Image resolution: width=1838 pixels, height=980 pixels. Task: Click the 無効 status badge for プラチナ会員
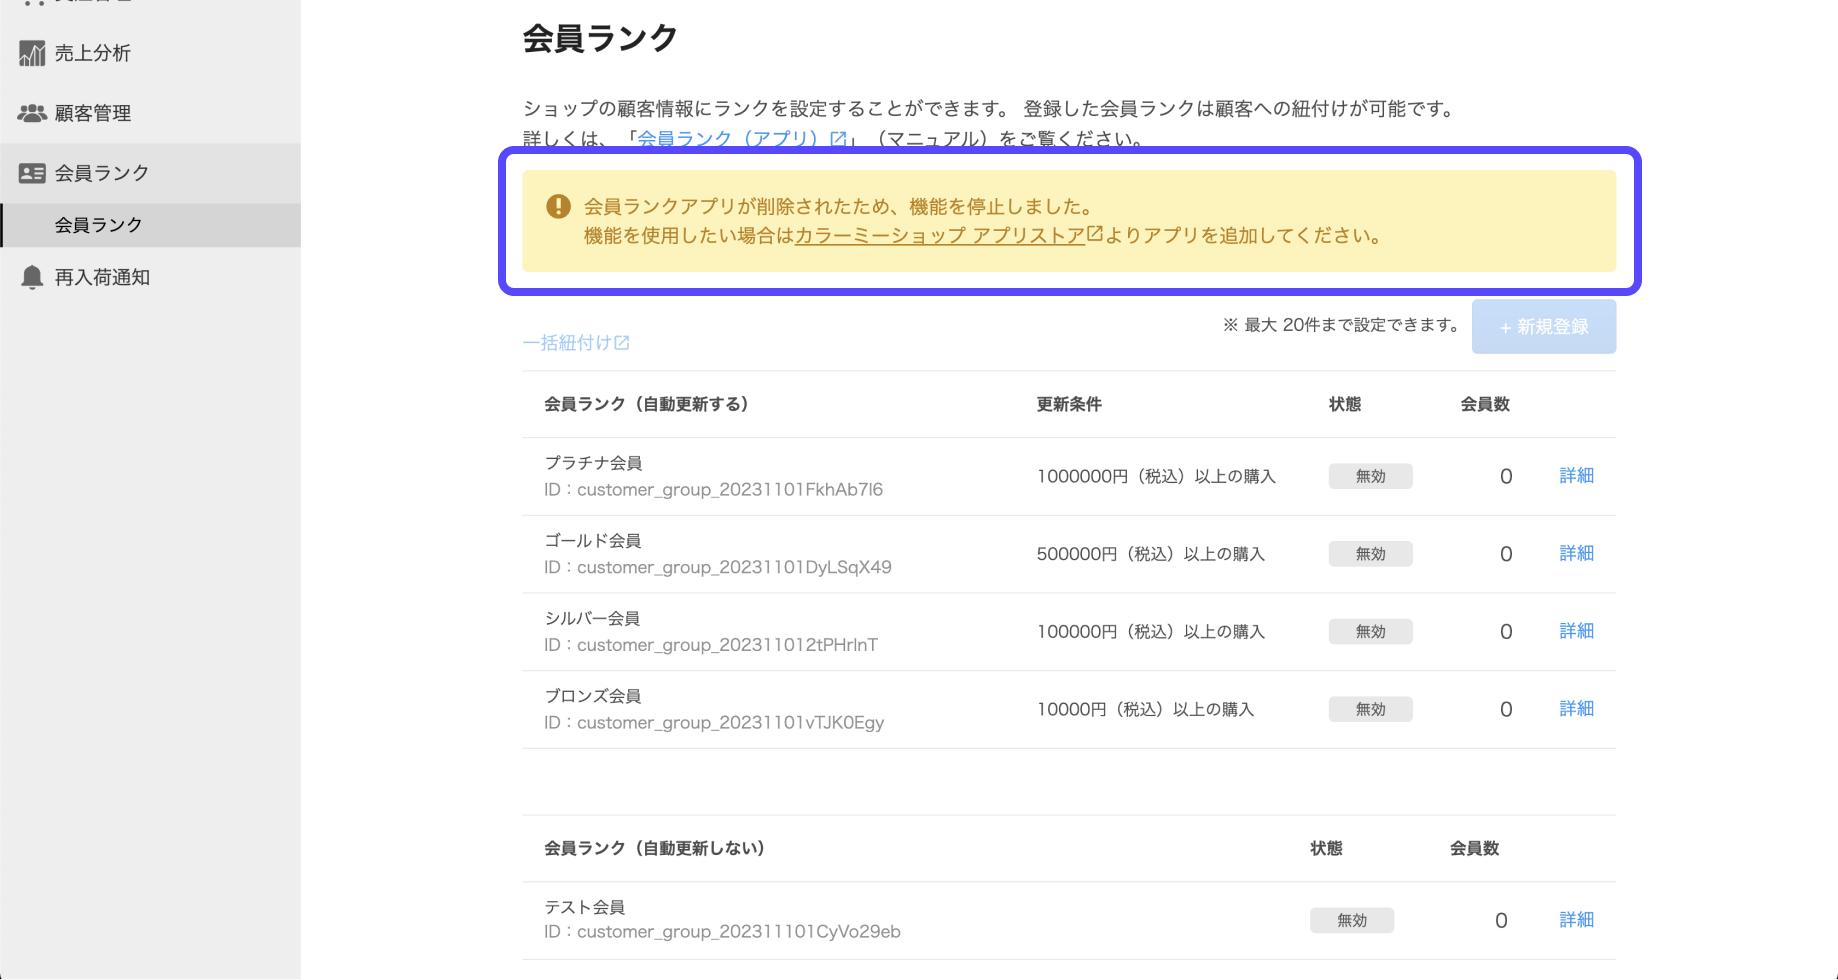pyautogui.click(x=1370, y=476)
